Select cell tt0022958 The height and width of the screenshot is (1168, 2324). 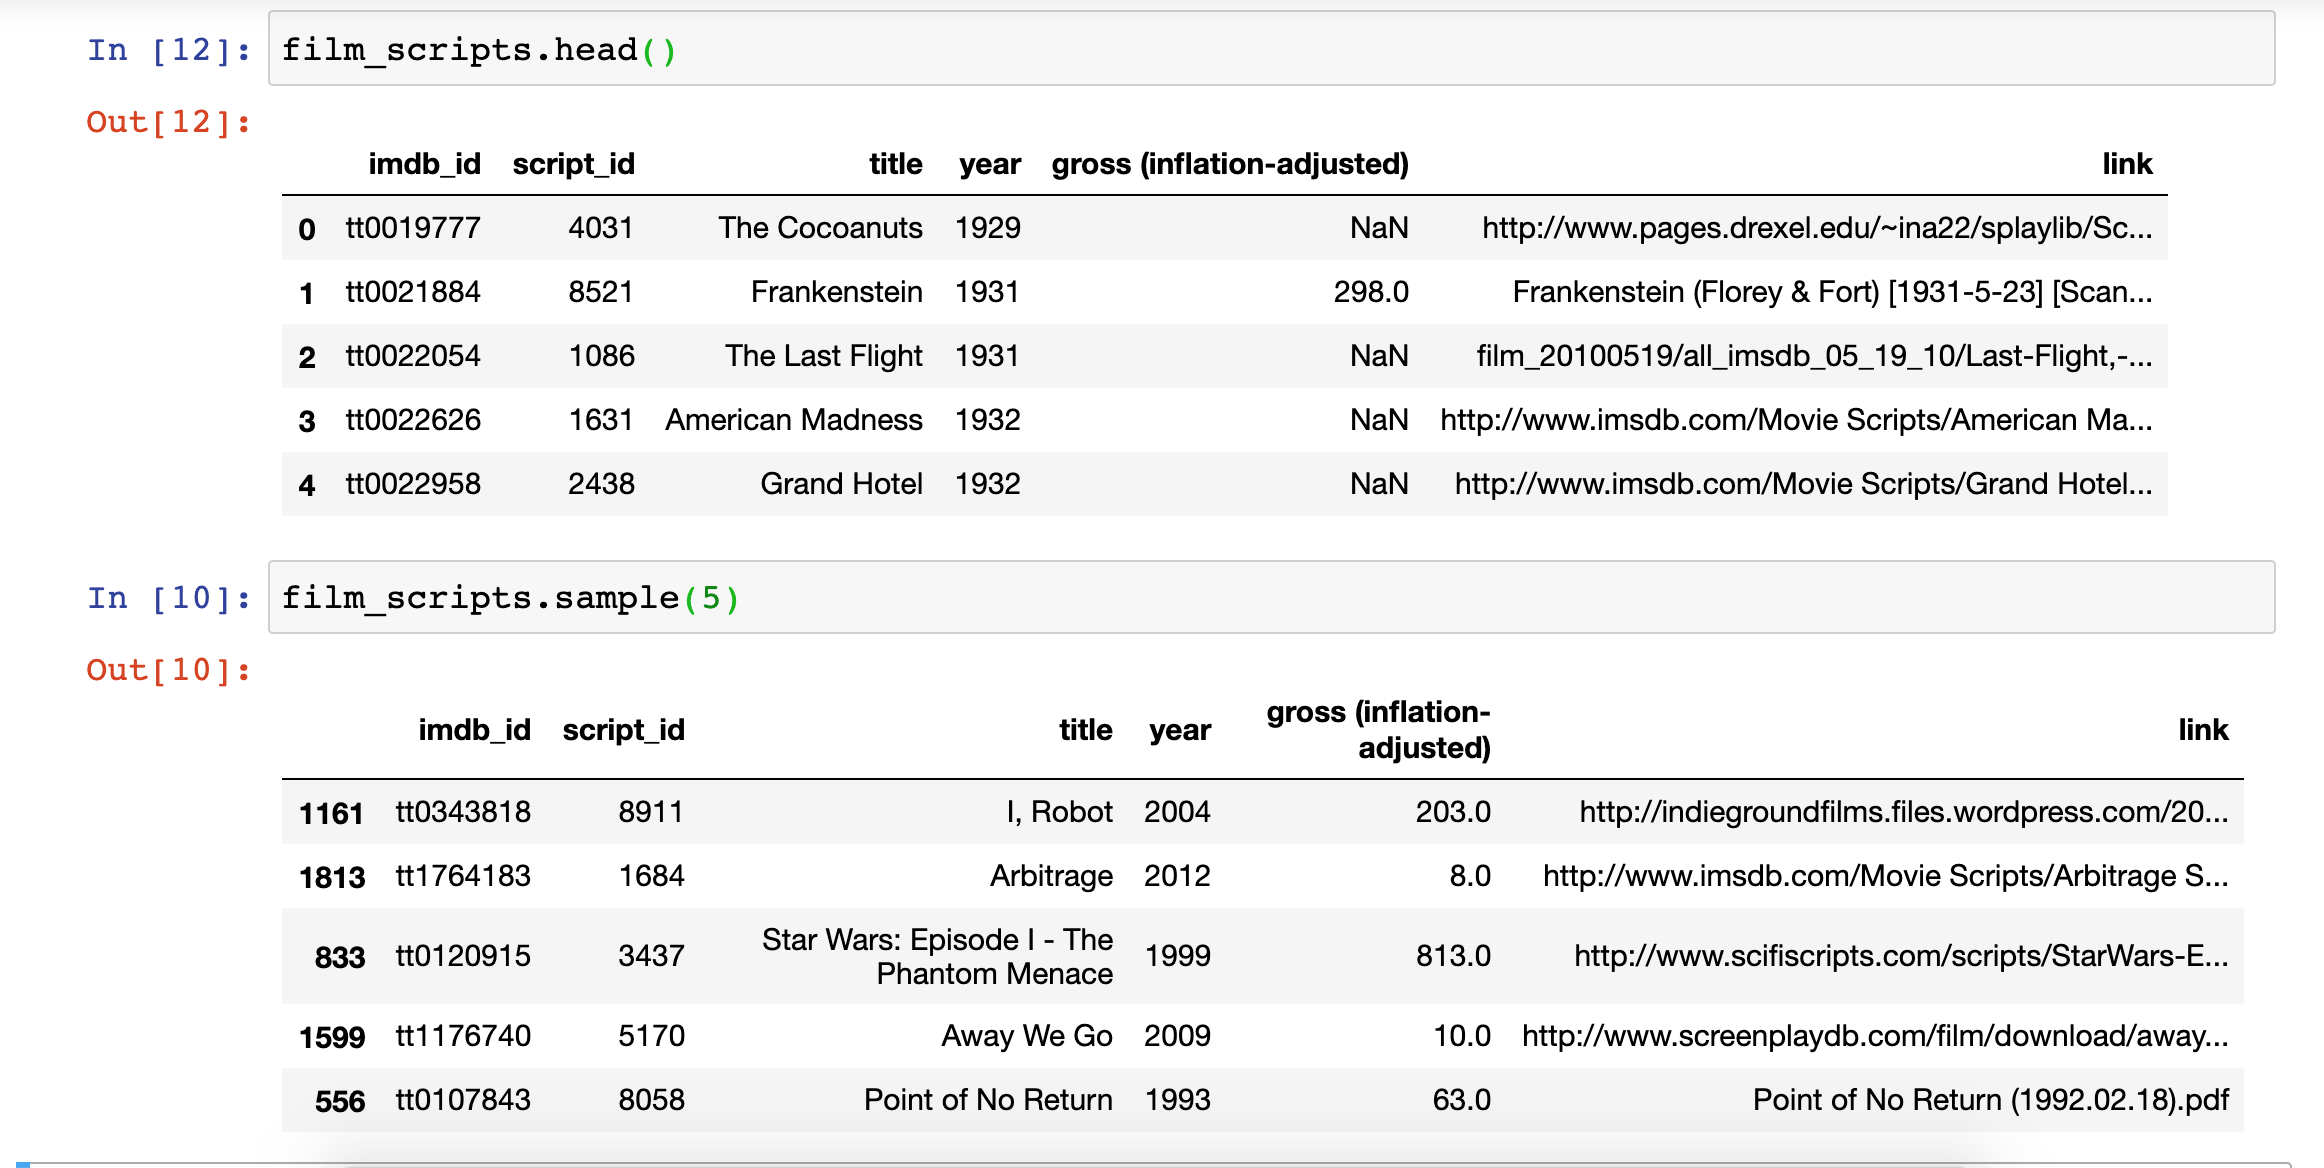[413, 484]
